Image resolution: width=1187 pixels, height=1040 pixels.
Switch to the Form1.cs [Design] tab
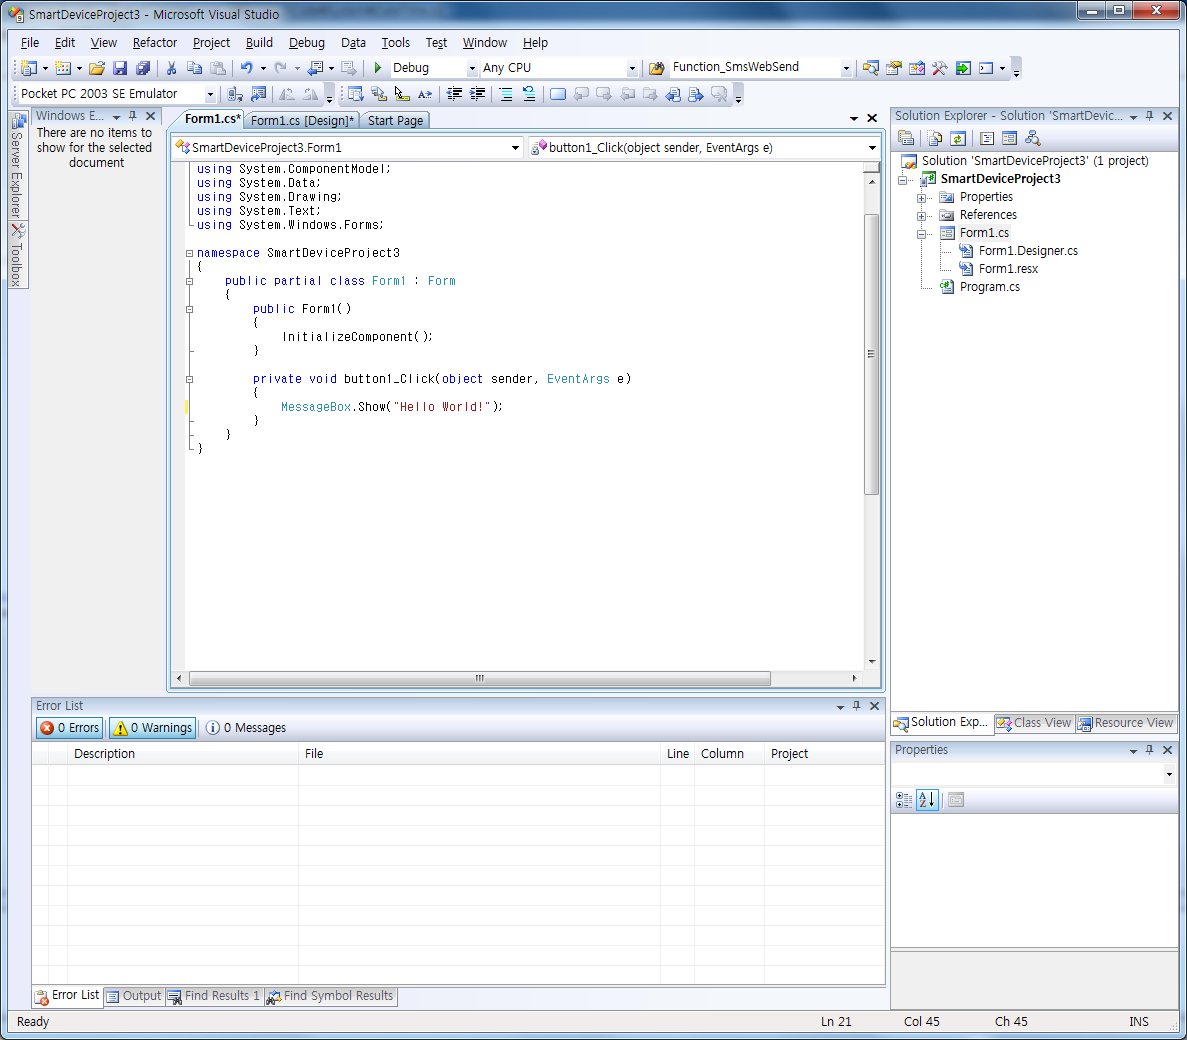tap(302, 121)
